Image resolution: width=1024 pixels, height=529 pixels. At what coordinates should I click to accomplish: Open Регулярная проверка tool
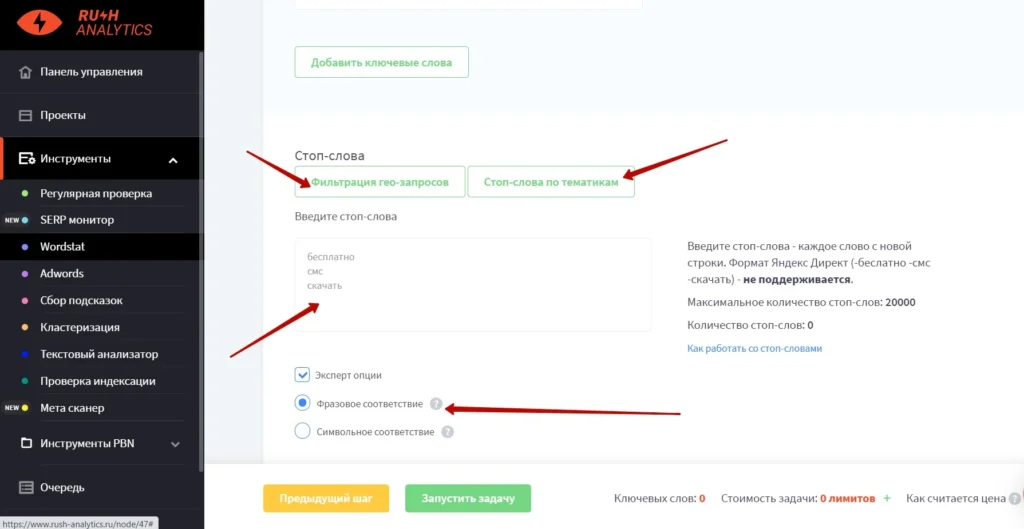point(96,194)
